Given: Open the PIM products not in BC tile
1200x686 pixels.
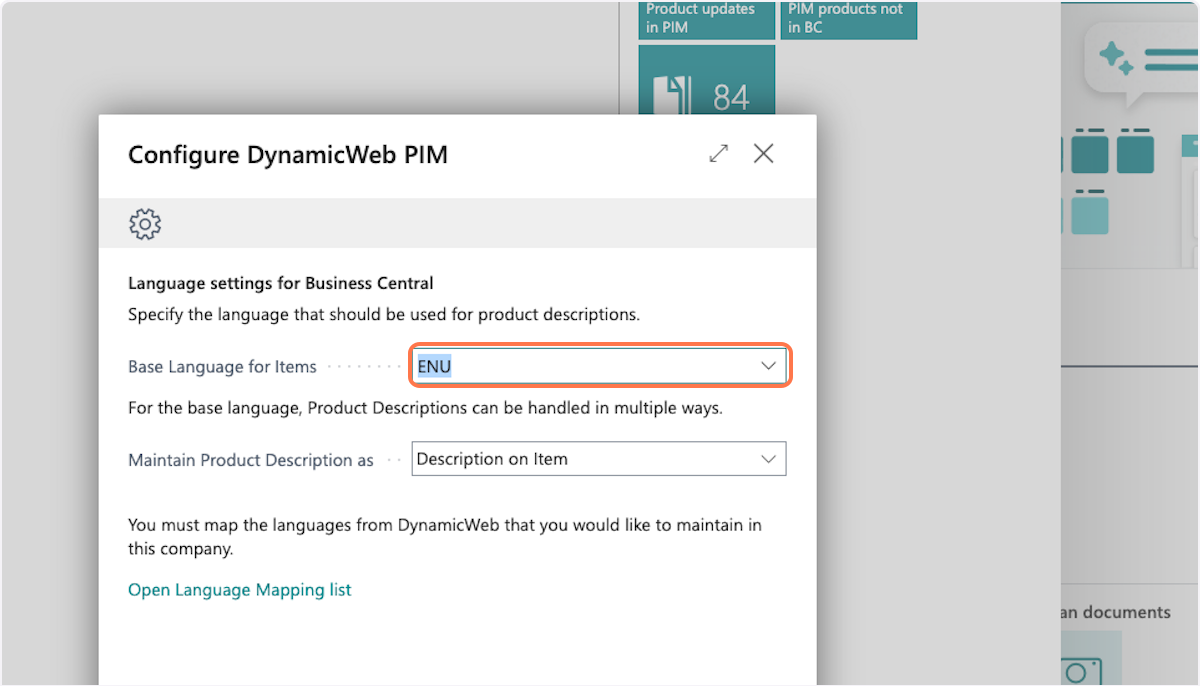Looking at the screenshot, I should coord(848,19).
